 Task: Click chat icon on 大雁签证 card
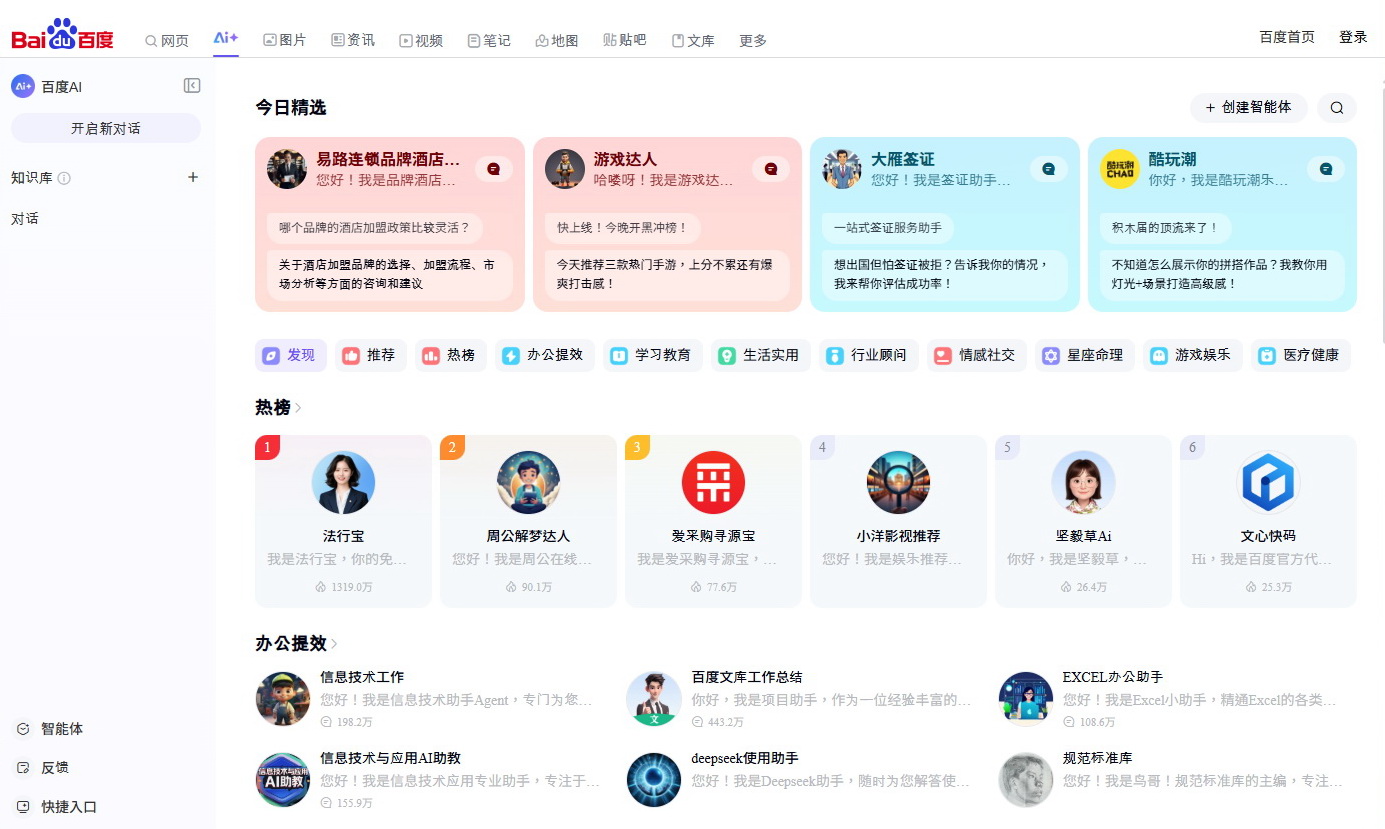[1049, 169]
